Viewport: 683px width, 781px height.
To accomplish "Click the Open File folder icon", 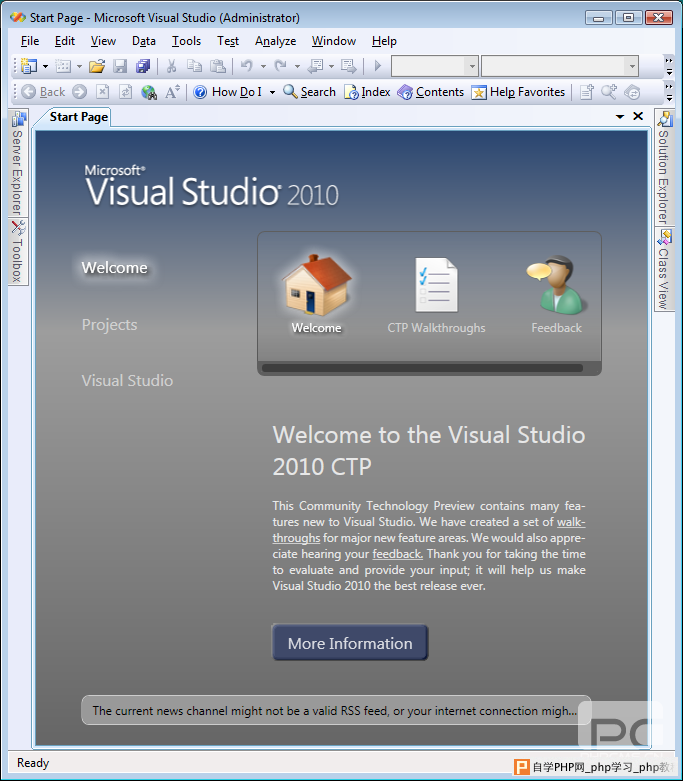I will [x=97, y=66].
